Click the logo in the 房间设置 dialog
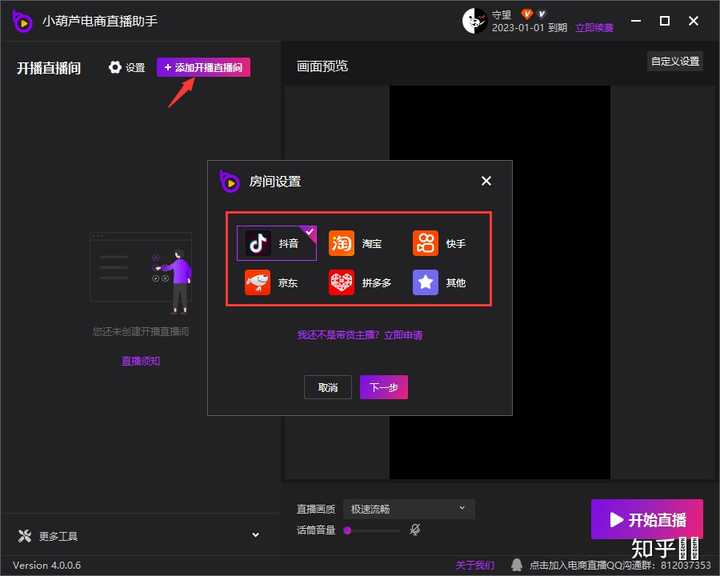This screenshot has width=720, height=576. [x=229, y=181]
